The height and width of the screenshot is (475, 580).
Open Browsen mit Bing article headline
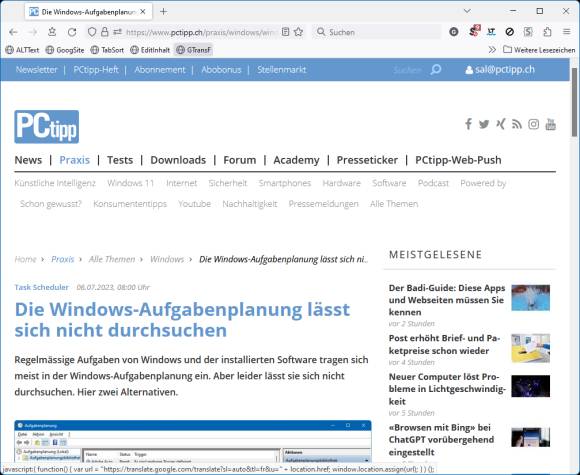pos(441,439)
